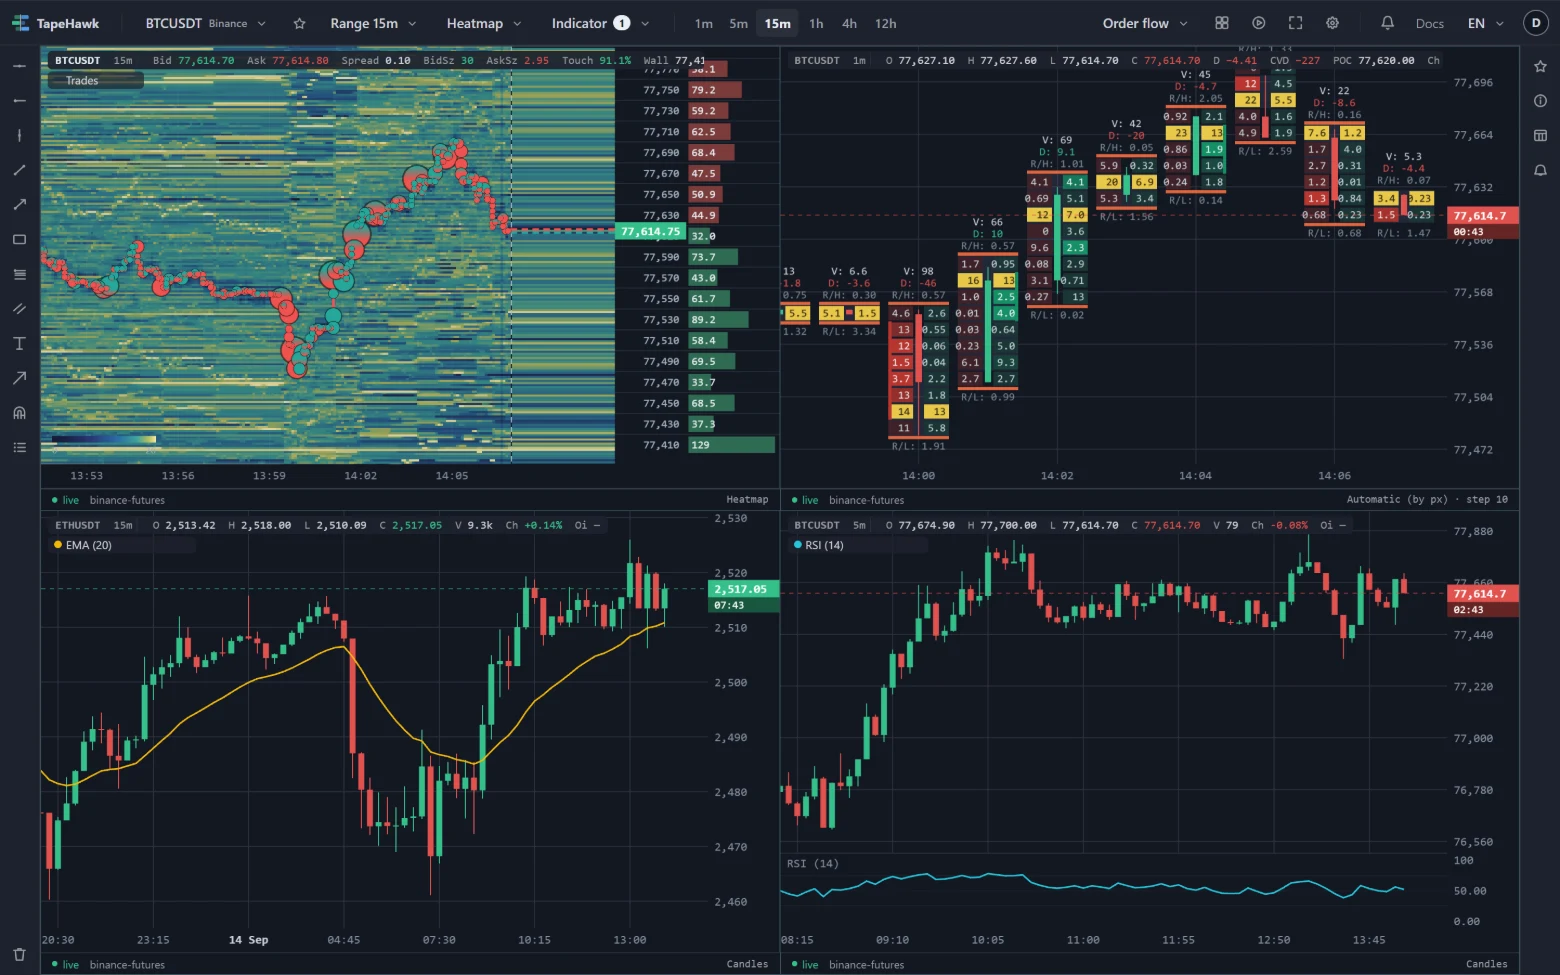This screenshot has height=975, width=1560.
Task: Switch to the 5m timeframe
Action: [x=738, y=23]
